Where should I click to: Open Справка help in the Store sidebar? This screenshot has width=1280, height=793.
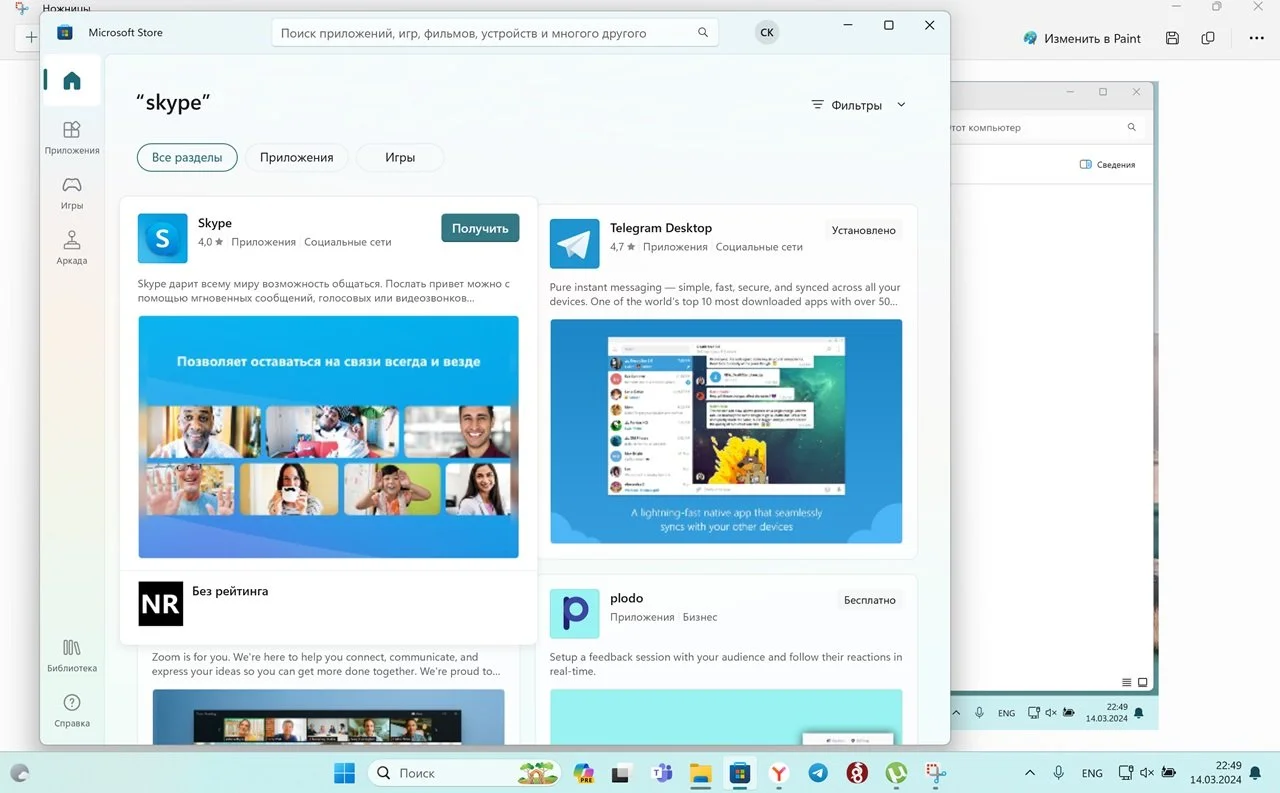click(72, 710)
